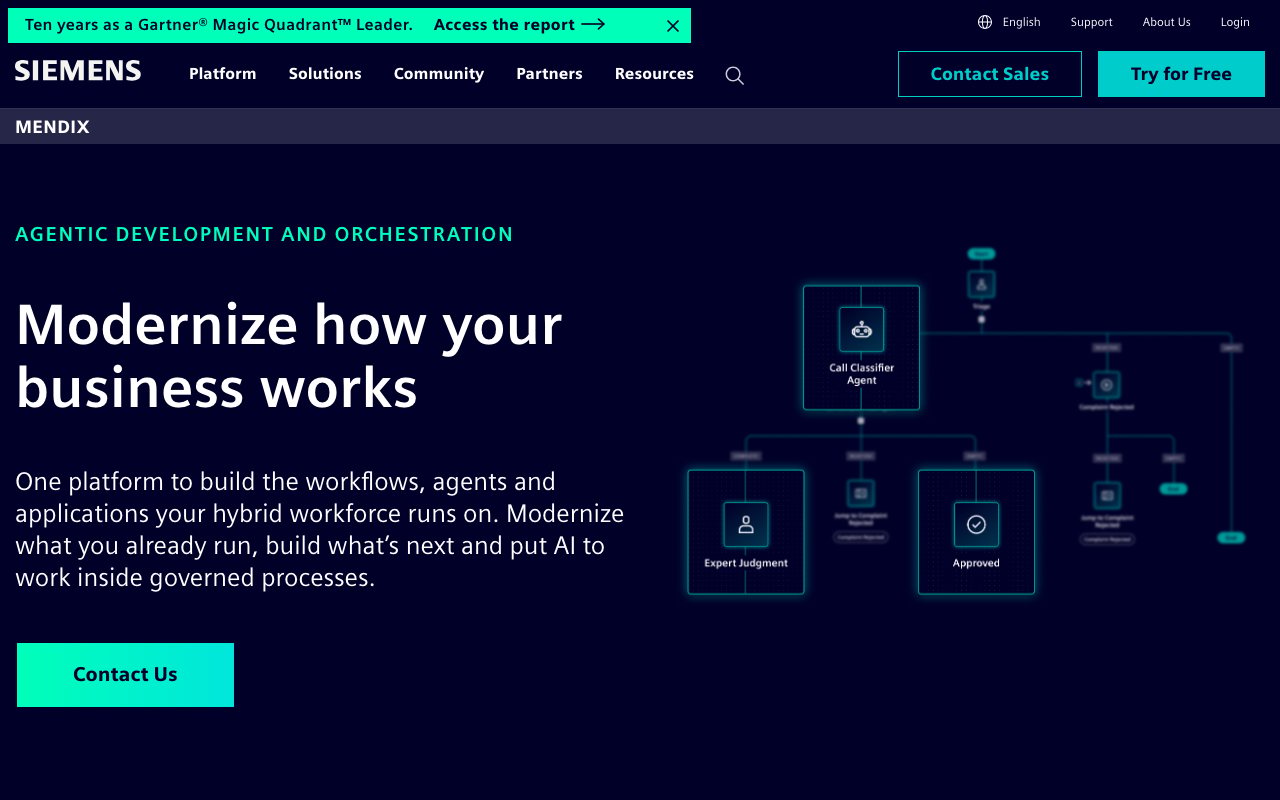The height and width of the screenshot is (800, 1280).
Task: Switch language via the English selector
Action: click(1021, 22)
